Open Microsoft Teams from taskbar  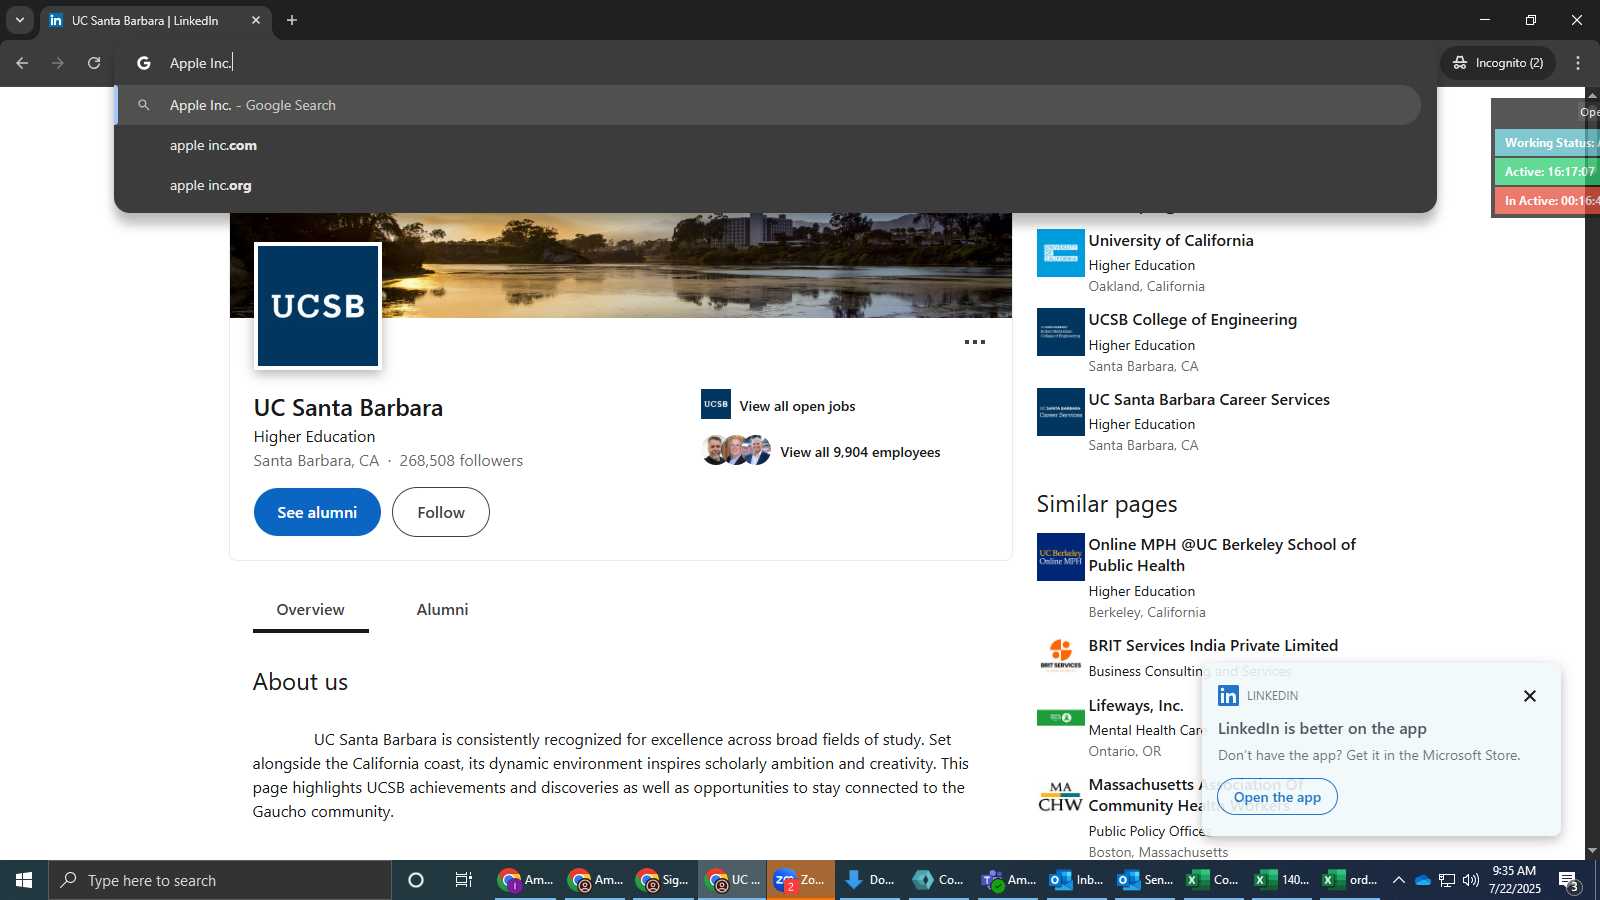1009,880
